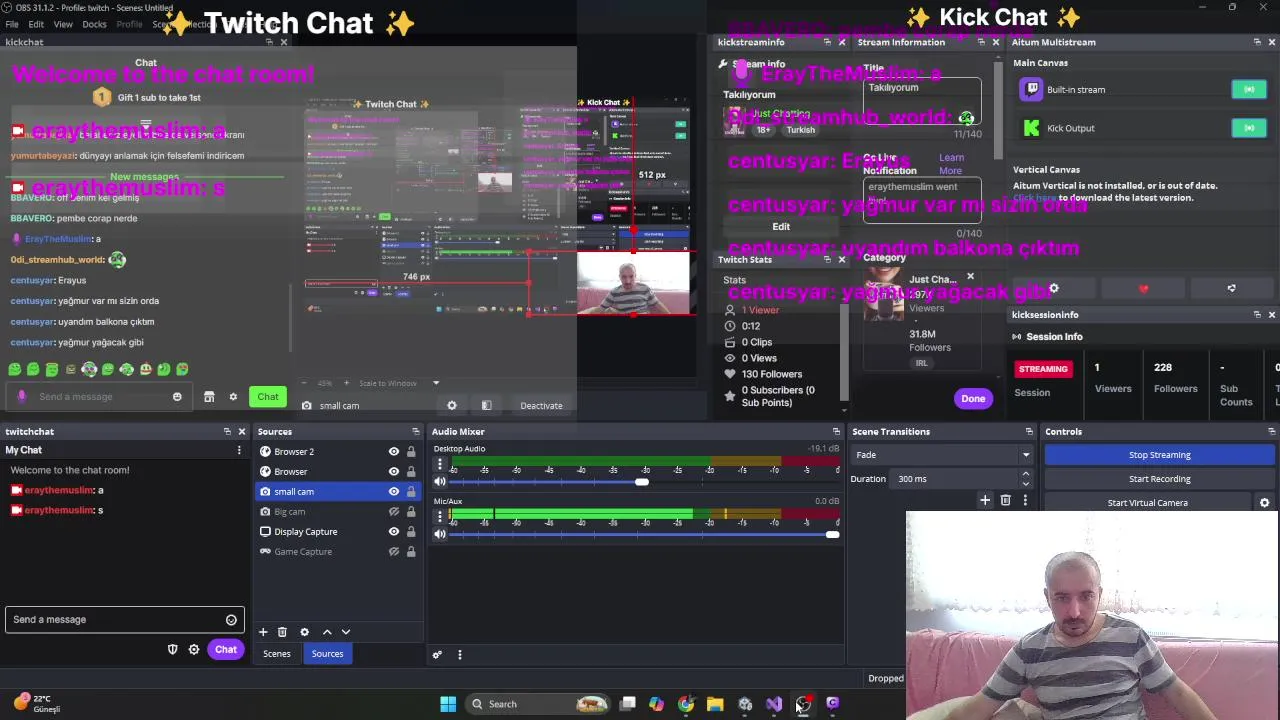This screenshot has height=720, width=1280.
Task: Open transition properties three-dot menu
Action: tap(1025, 500)
